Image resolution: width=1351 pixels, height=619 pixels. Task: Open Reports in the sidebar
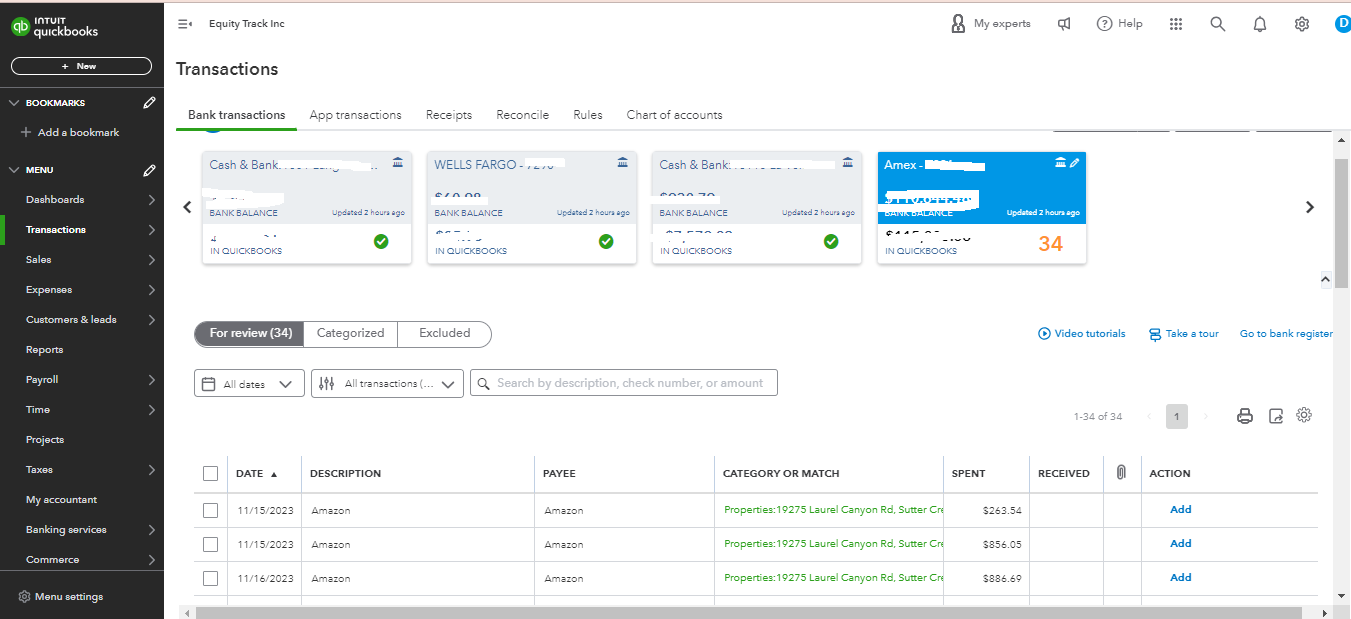44,350
